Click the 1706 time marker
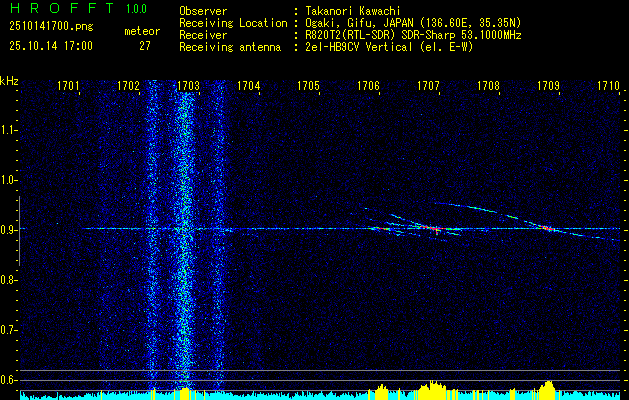 (x=368, y=86)
